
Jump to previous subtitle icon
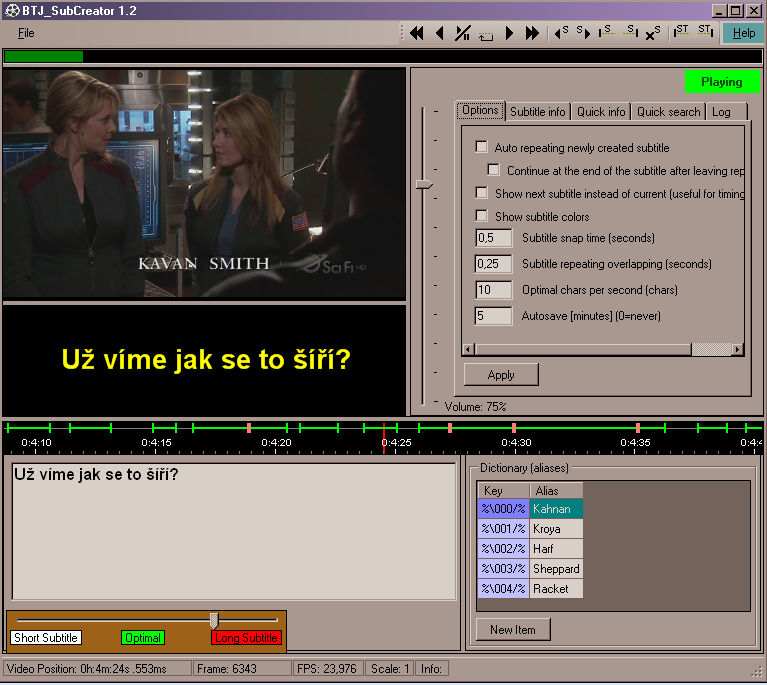tap(561, 33)
